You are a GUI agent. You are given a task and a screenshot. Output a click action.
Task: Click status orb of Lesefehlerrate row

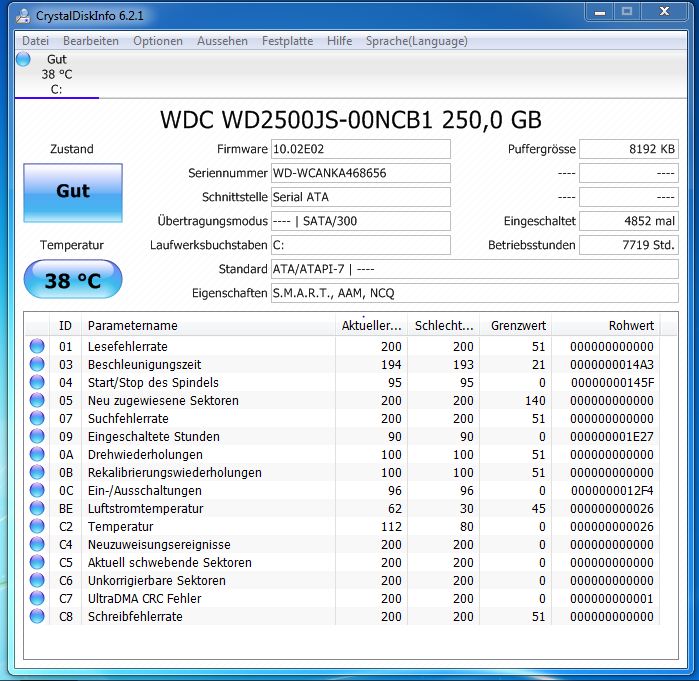[37, 346]
